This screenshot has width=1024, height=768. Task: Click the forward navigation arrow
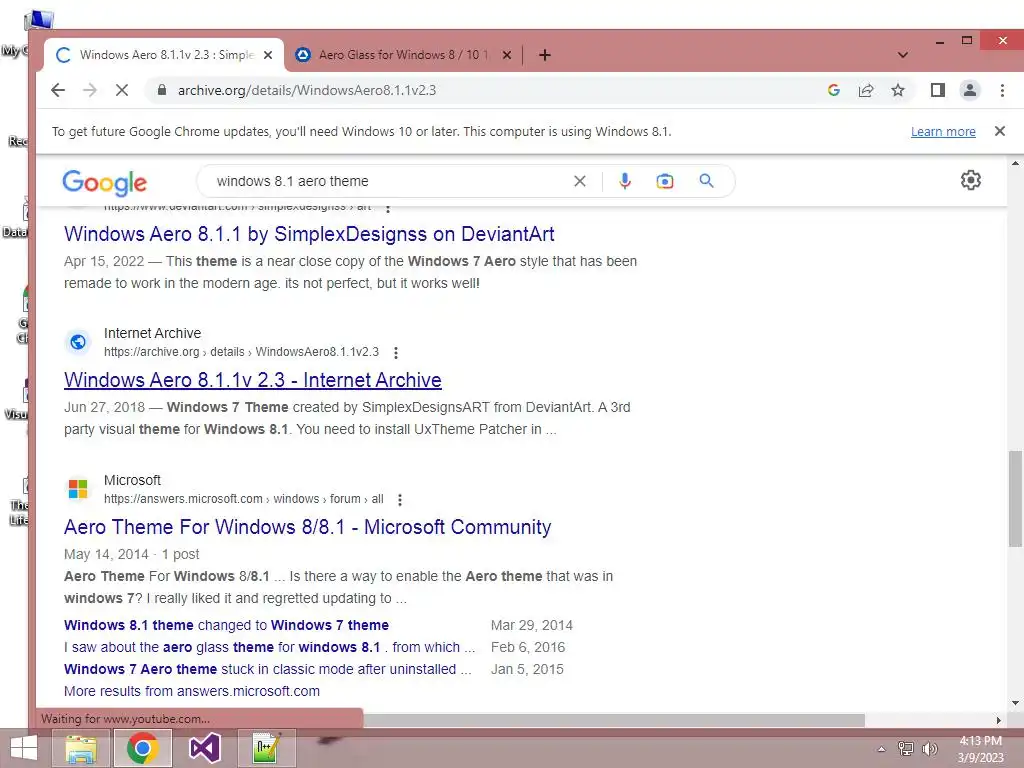90,90
